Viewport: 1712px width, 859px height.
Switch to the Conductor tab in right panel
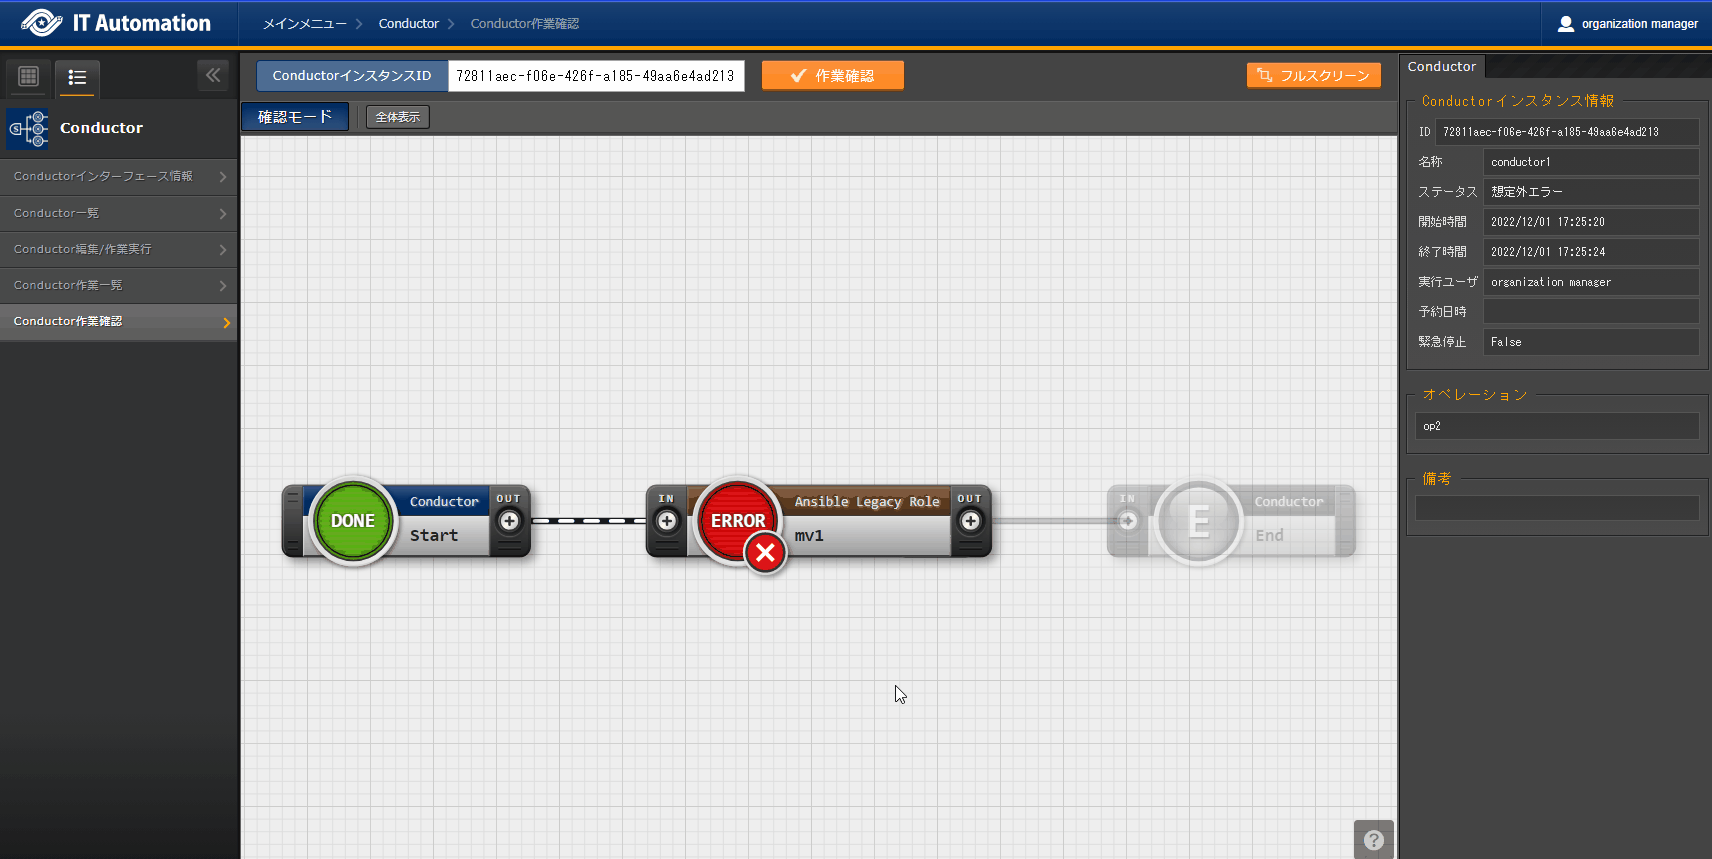pyautogui.click(x=1442, y=67)
